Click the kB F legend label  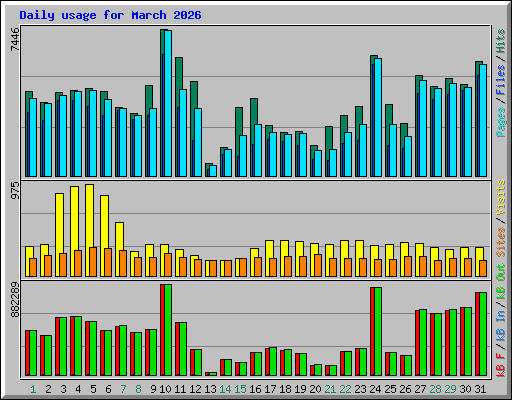point(501,365)
